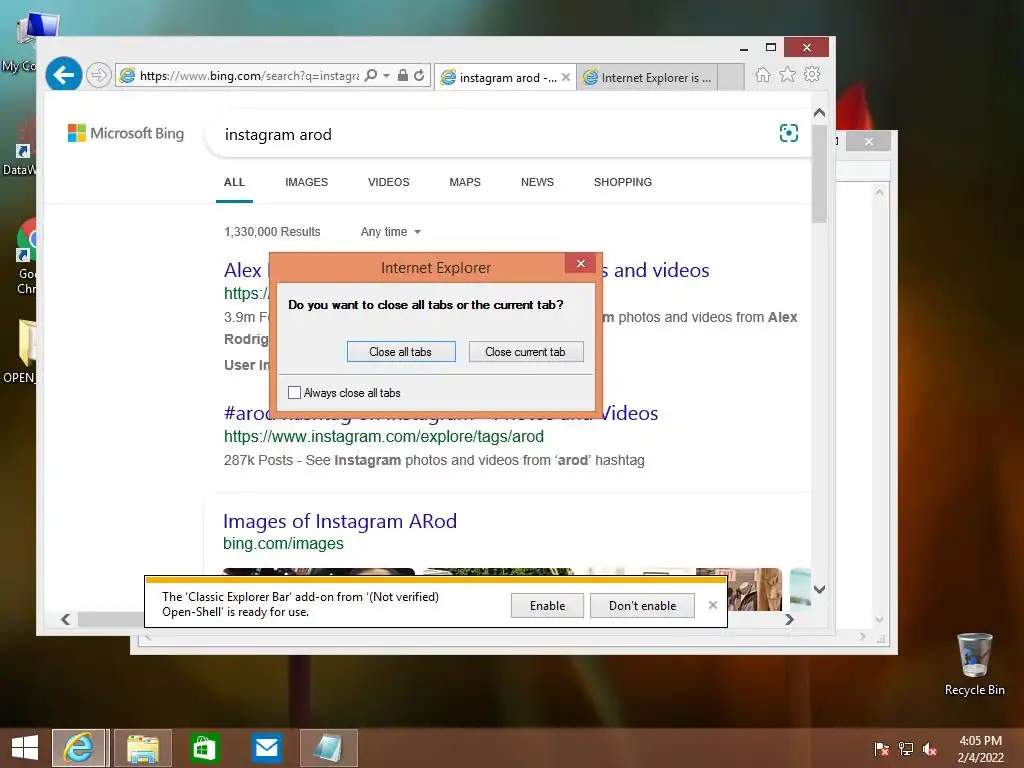Click the vertical scrollbar up arrow

tap(820, 112)
